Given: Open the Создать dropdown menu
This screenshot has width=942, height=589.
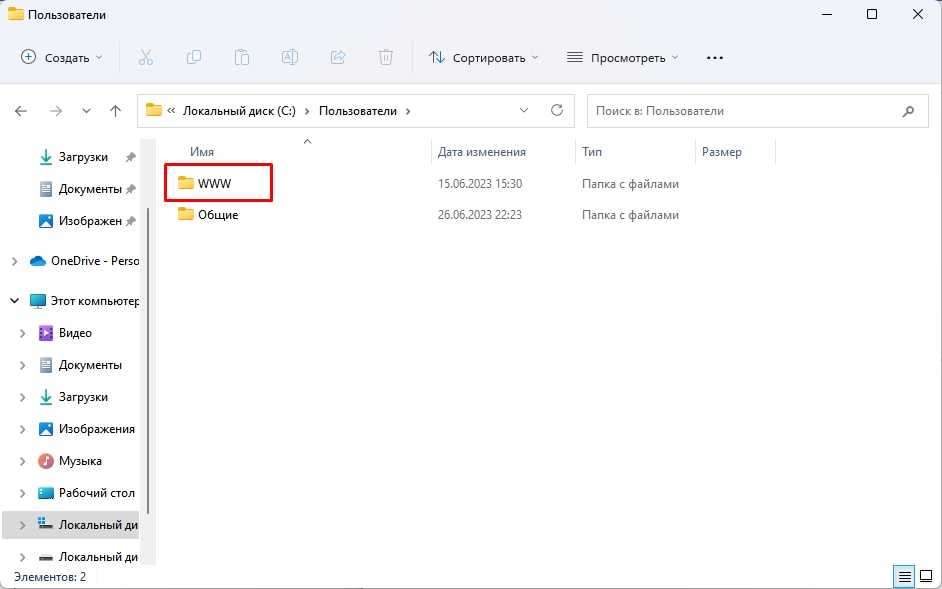Looking at the screenshot, I should click(x=62, y=57).
